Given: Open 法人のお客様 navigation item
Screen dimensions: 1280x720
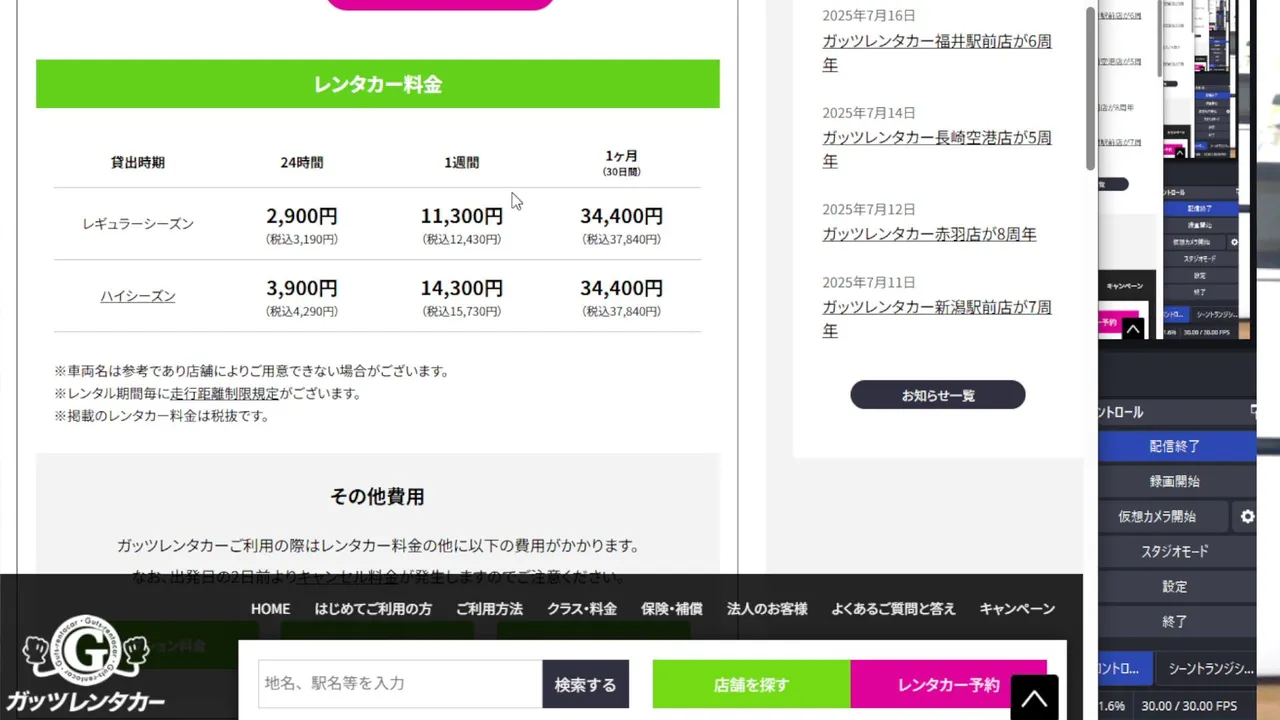Looking at the screenshot, I should point(767,609).
